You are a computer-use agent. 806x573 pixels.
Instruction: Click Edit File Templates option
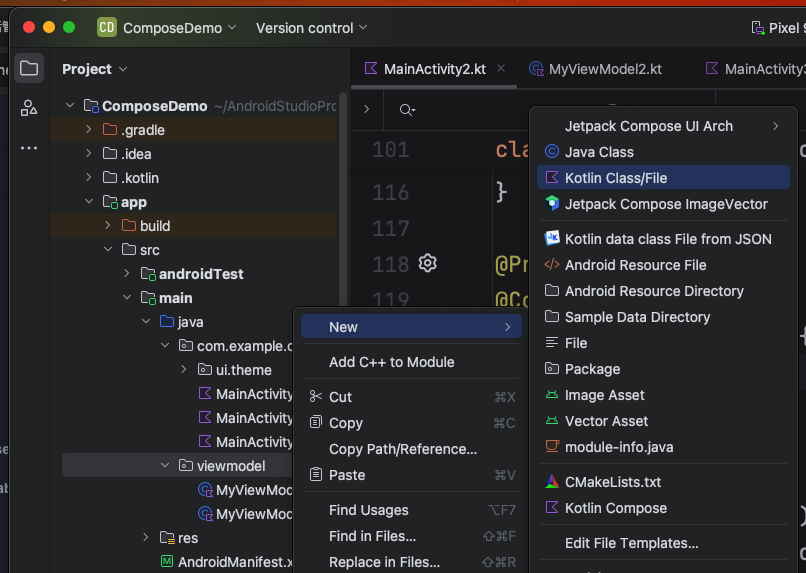(631, 543)
